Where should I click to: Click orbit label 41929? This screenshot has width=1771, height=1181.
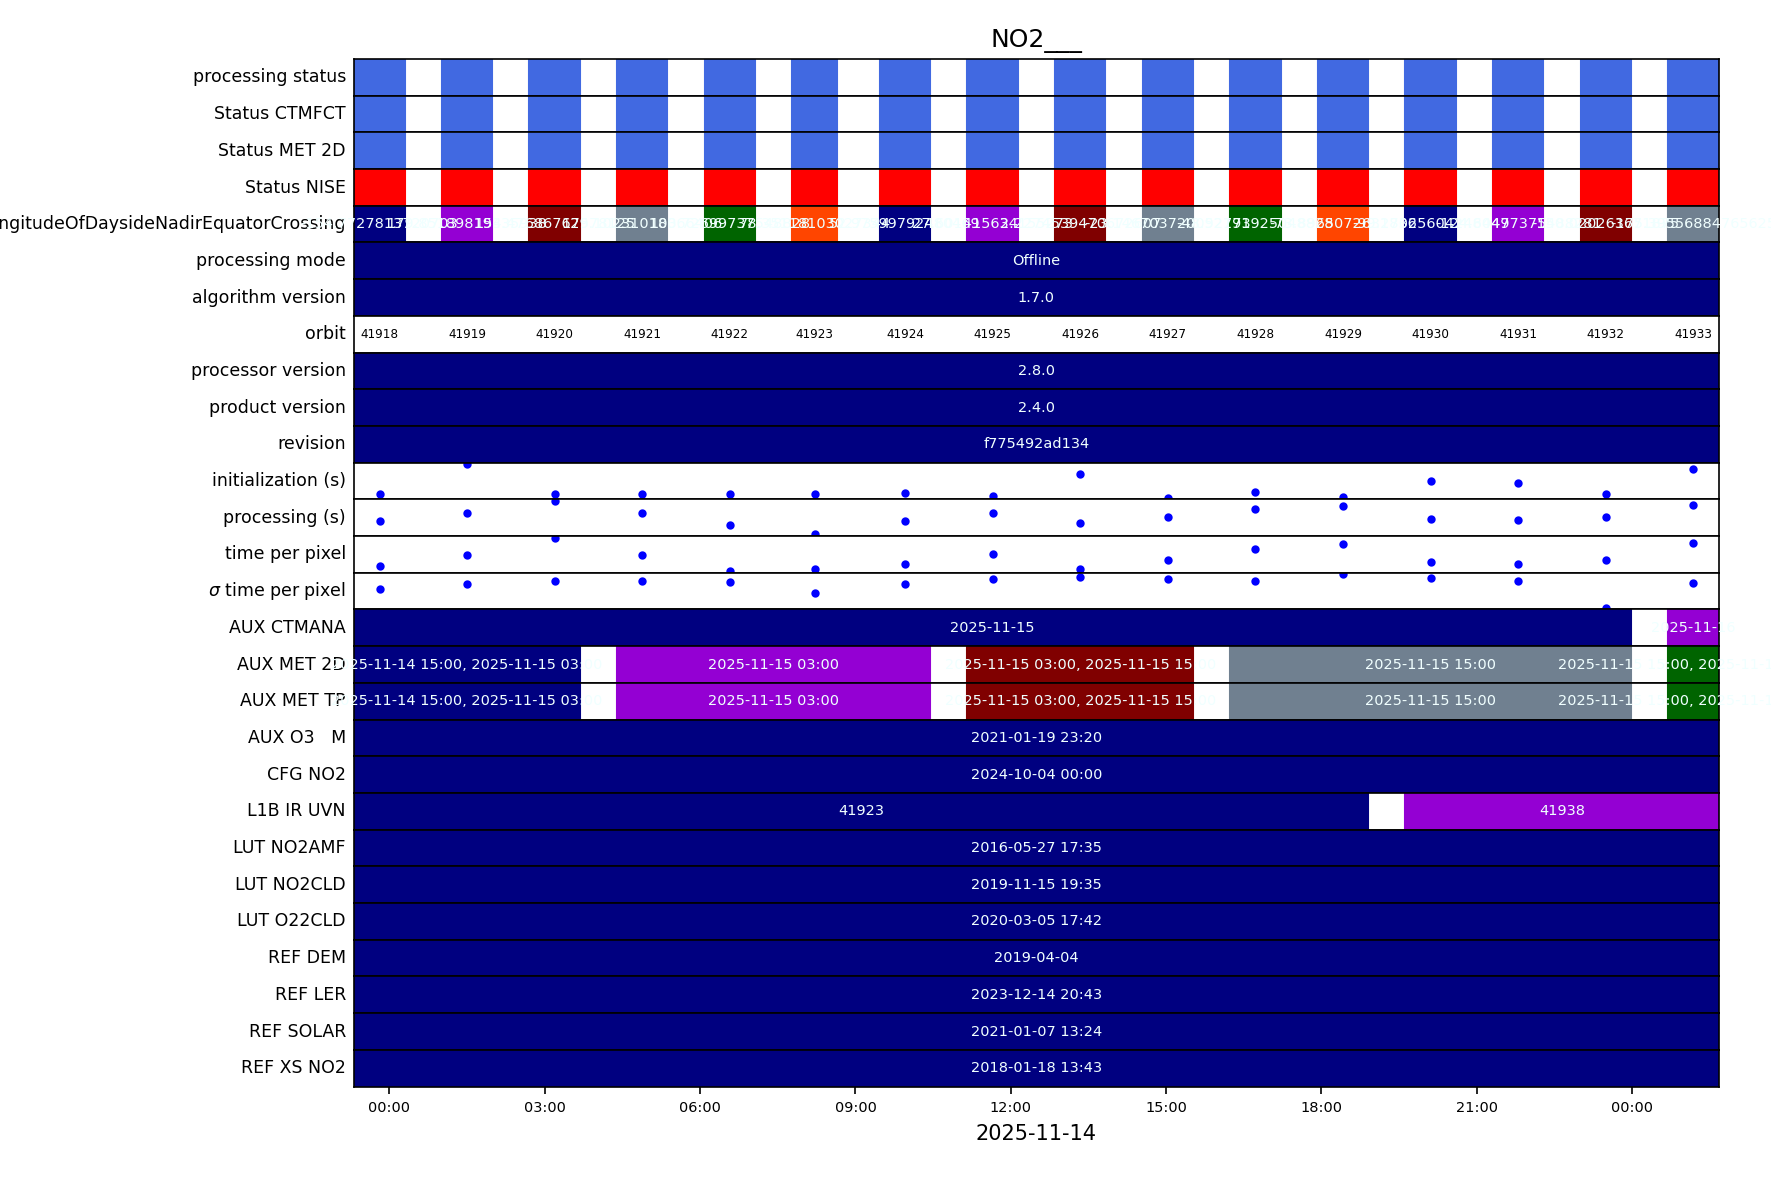tap(1342, 334)
